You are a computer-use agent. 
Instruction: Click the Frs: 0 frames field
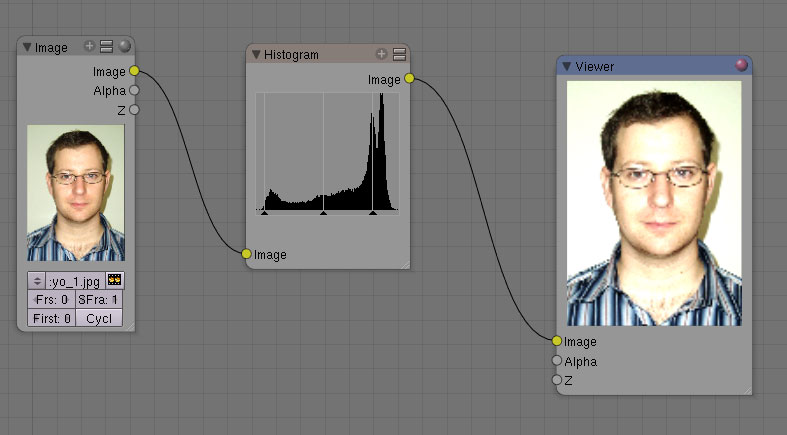51,300
